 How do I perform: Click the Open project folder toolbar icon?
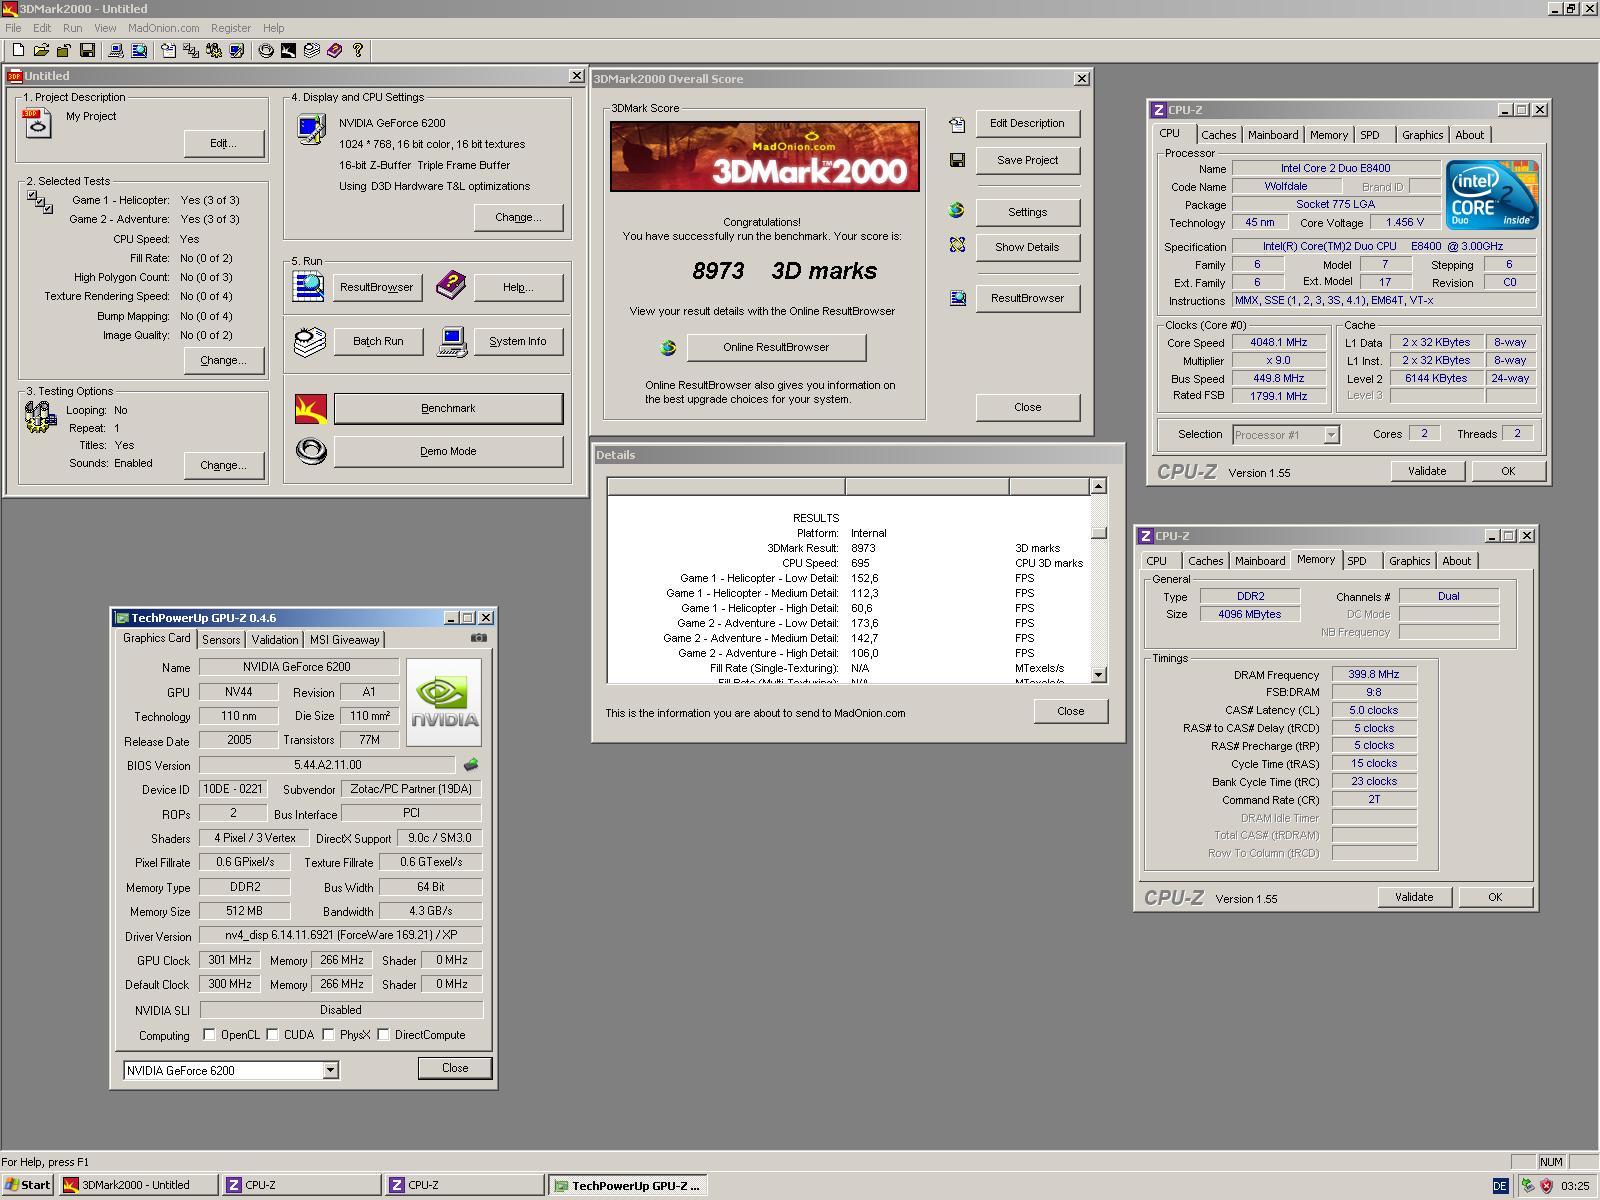coord(41,50)
